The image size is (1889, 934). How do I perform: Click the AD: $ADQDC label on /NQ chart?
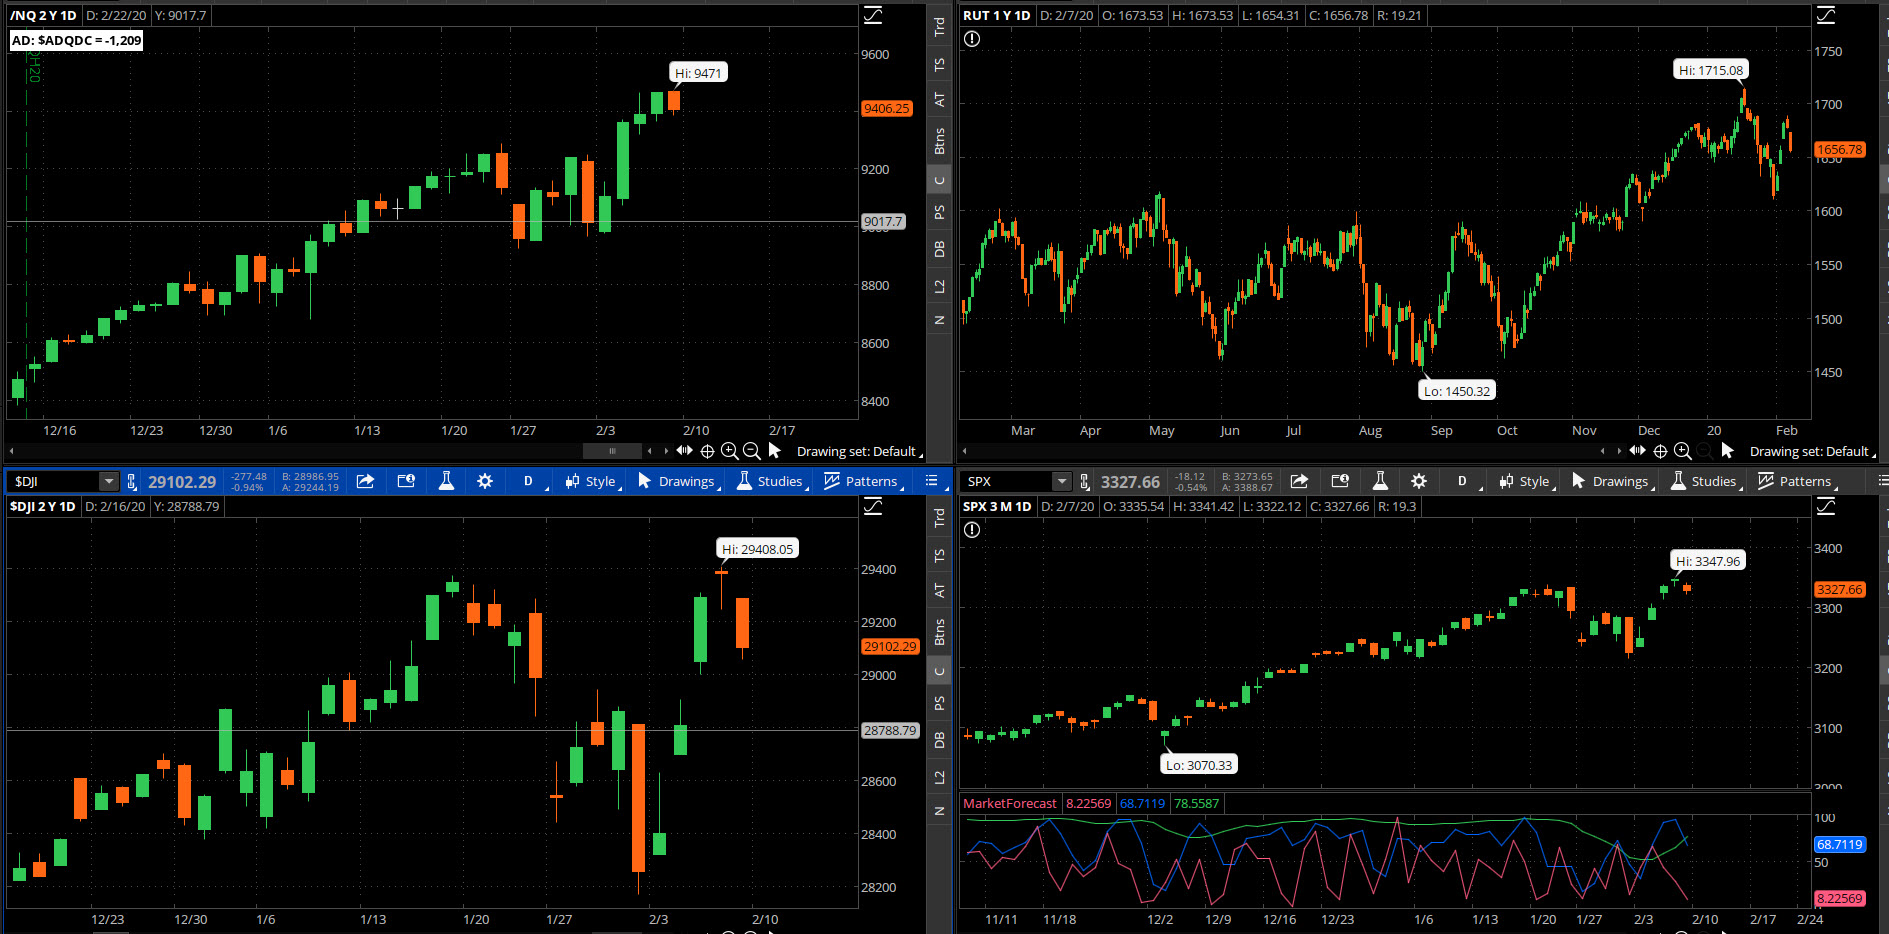pos(76,40)
